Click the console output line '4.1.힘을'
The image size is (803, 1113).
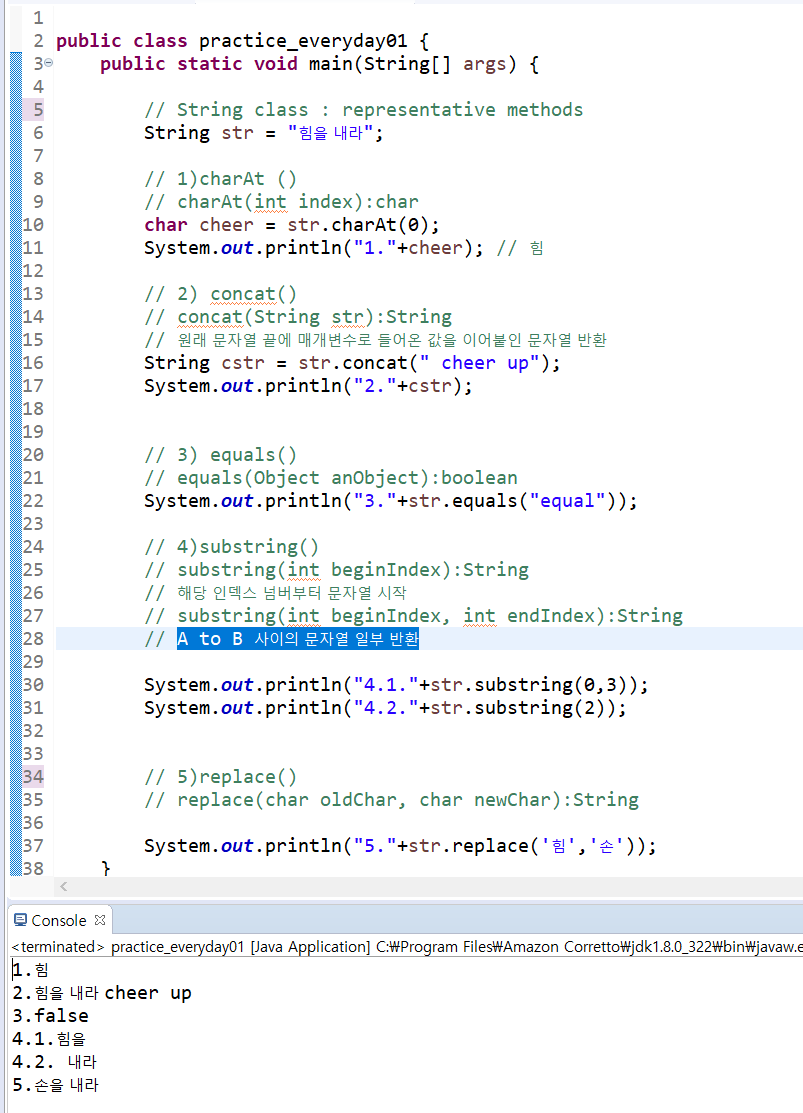coord(49,1039)
